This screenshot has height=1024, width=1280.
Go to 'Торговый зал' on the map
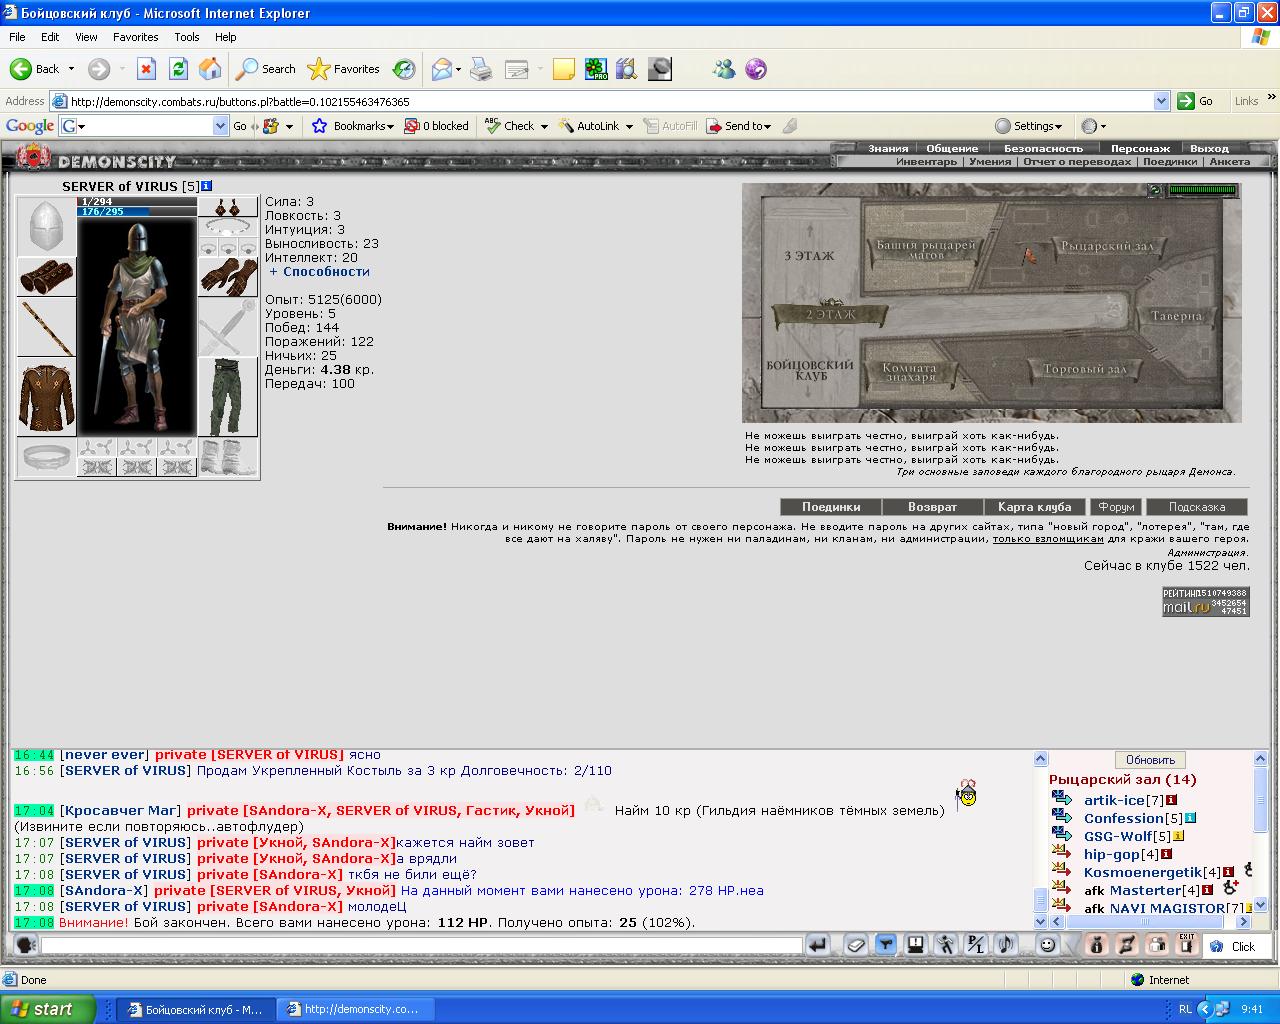[x=1085, y=369]
